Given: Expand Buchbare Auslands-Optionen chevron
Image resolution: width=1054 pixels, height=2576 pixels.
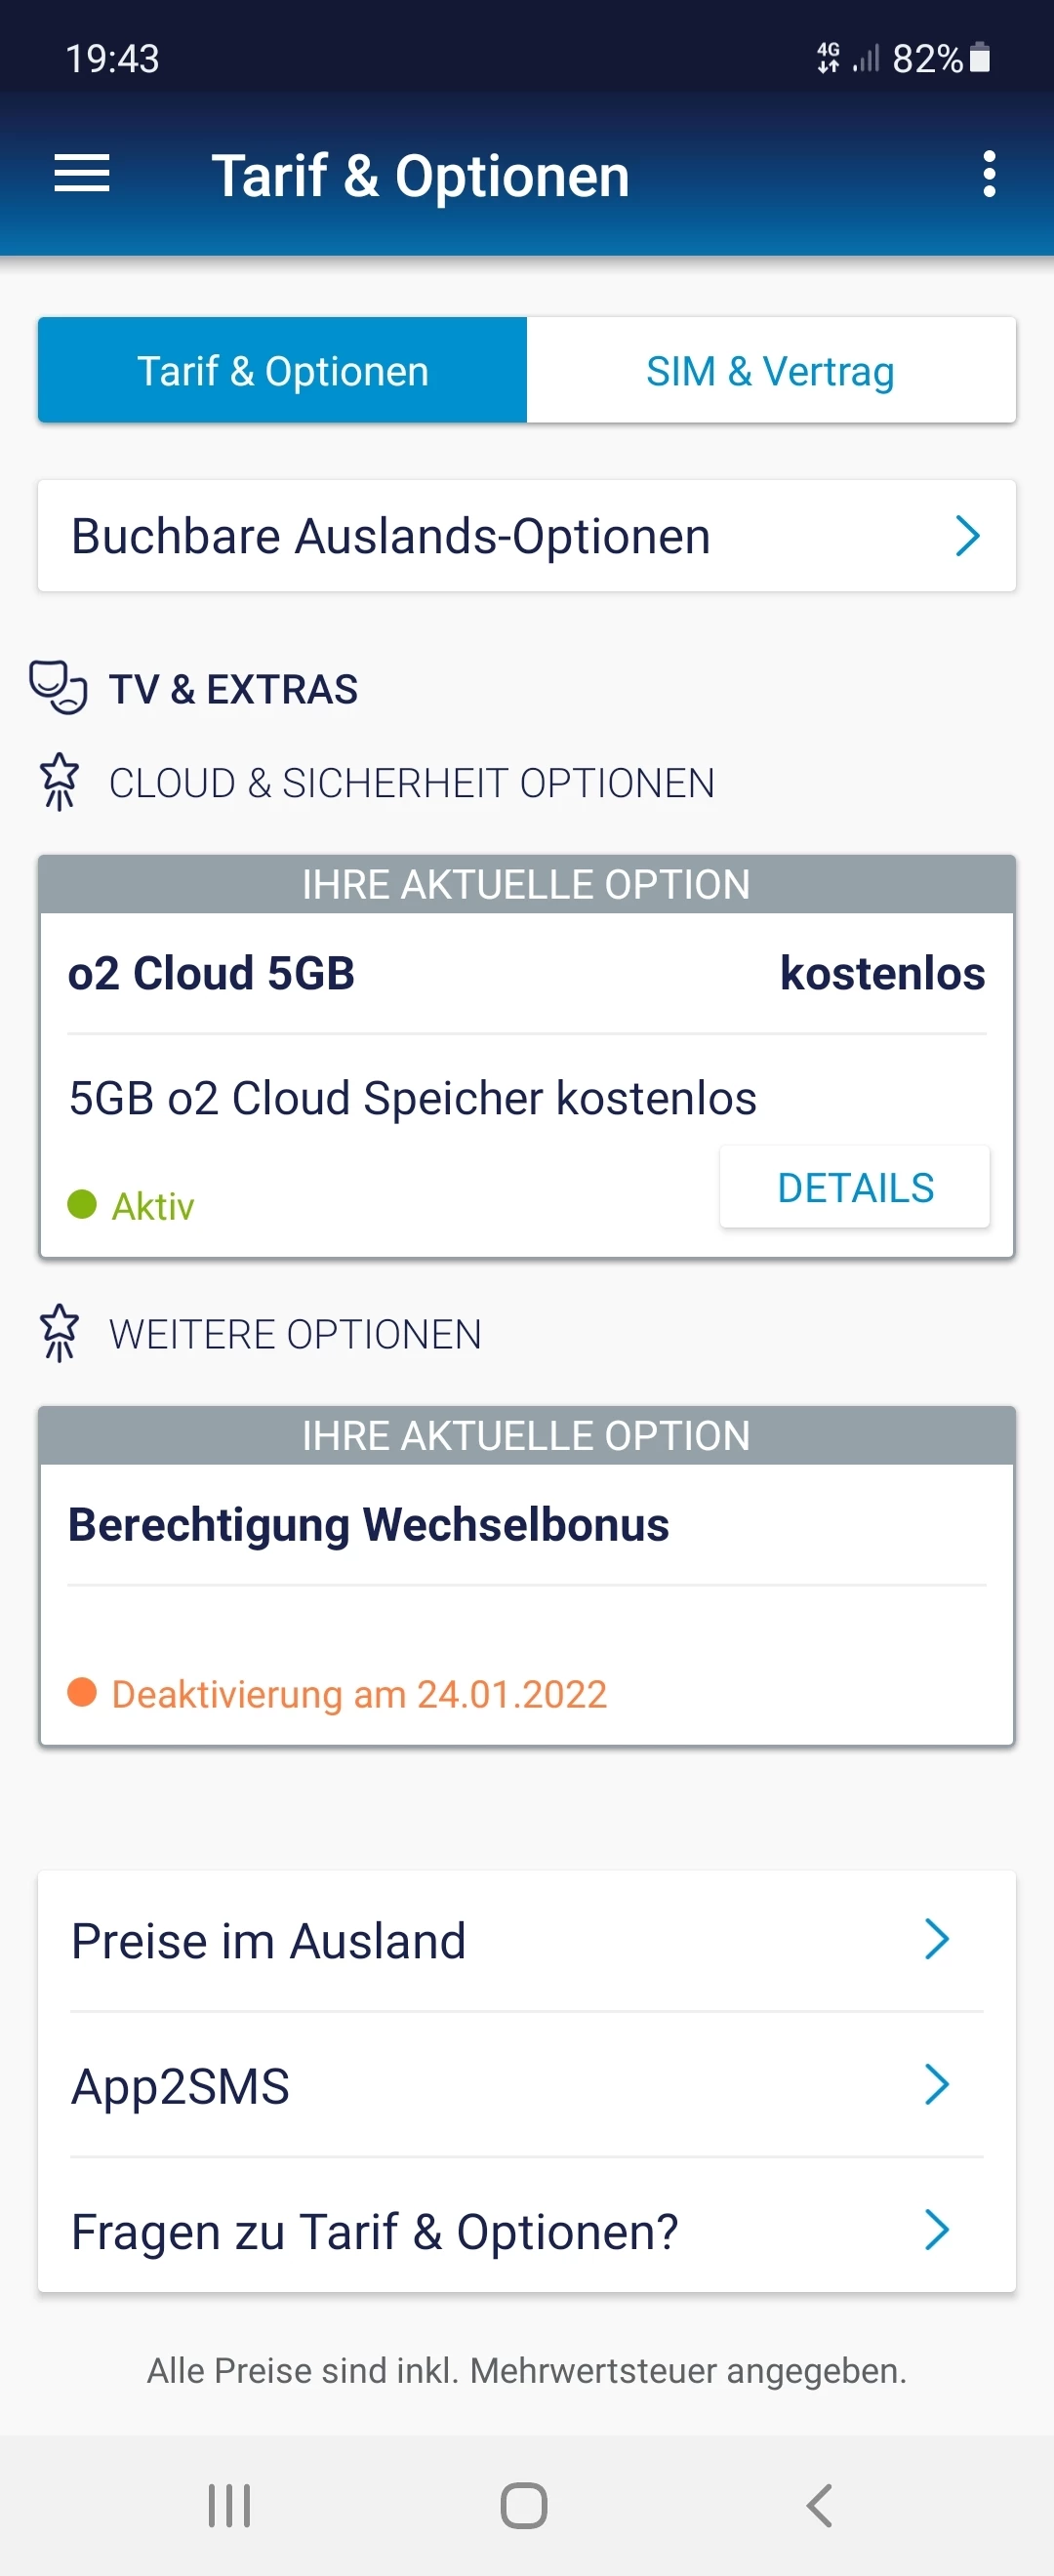Looking at the screenshot, I should [x=966, y=536].
